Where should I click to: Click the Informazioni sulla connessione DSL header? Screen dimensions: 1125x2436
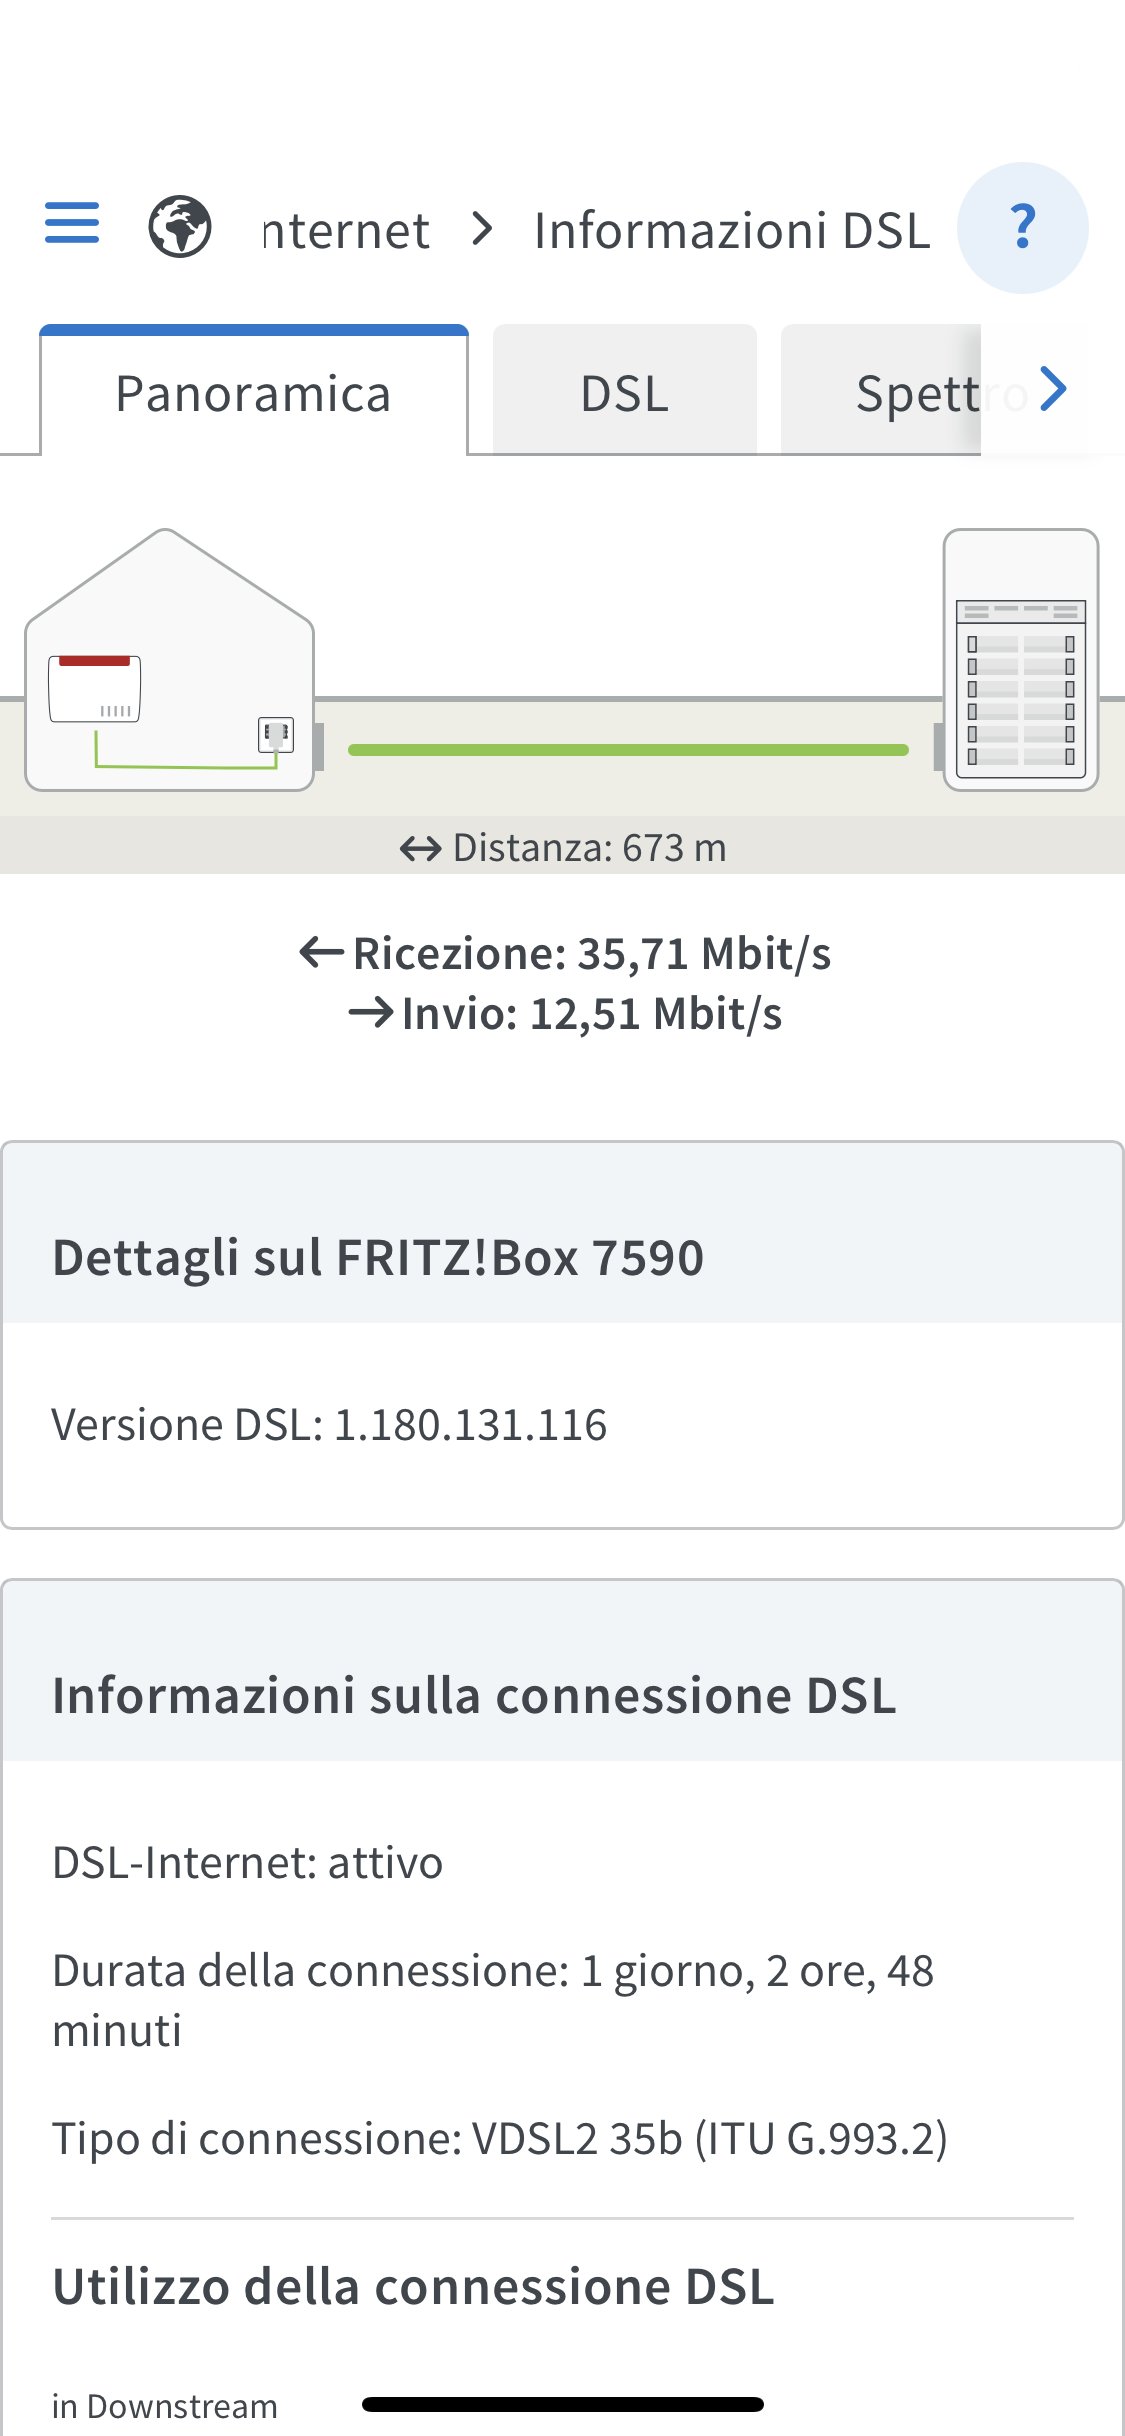point(474,1695)
